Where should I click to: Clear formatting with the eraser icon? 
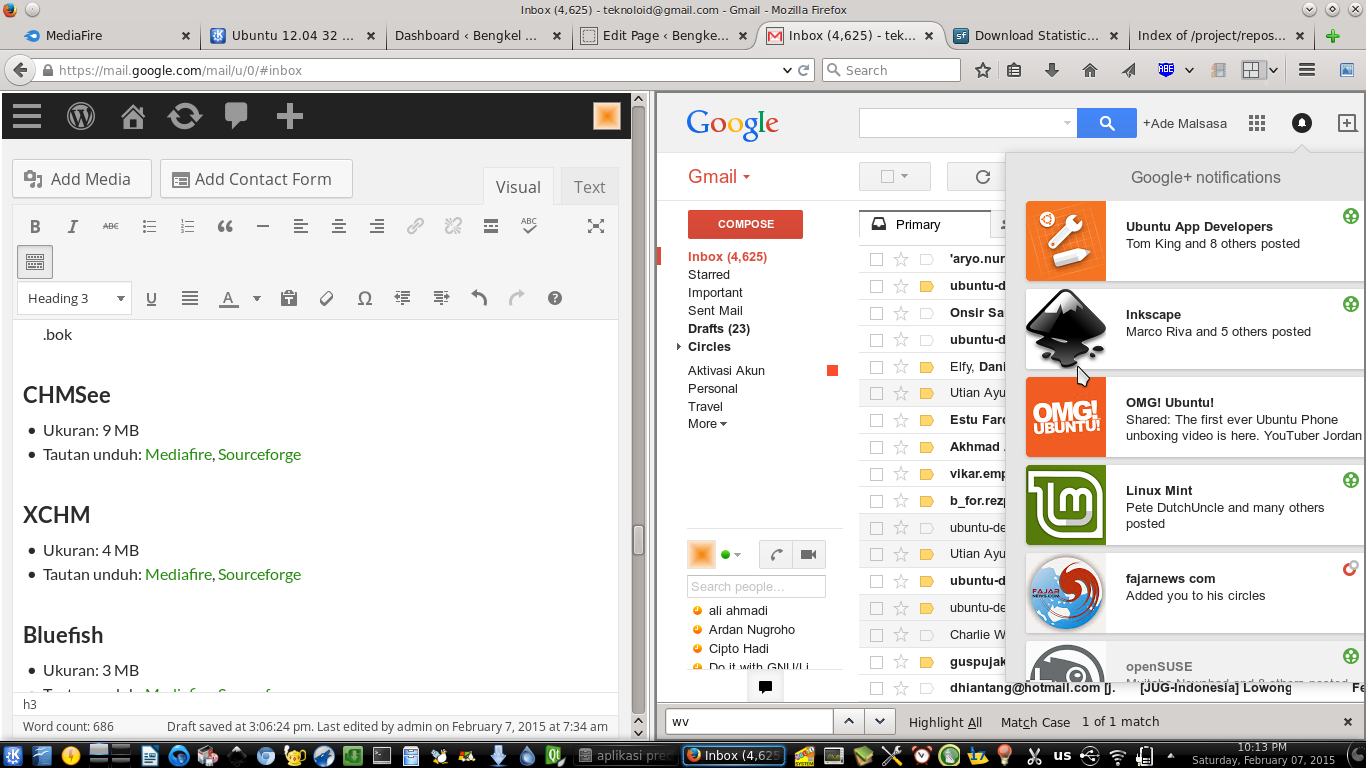(326, 298)
